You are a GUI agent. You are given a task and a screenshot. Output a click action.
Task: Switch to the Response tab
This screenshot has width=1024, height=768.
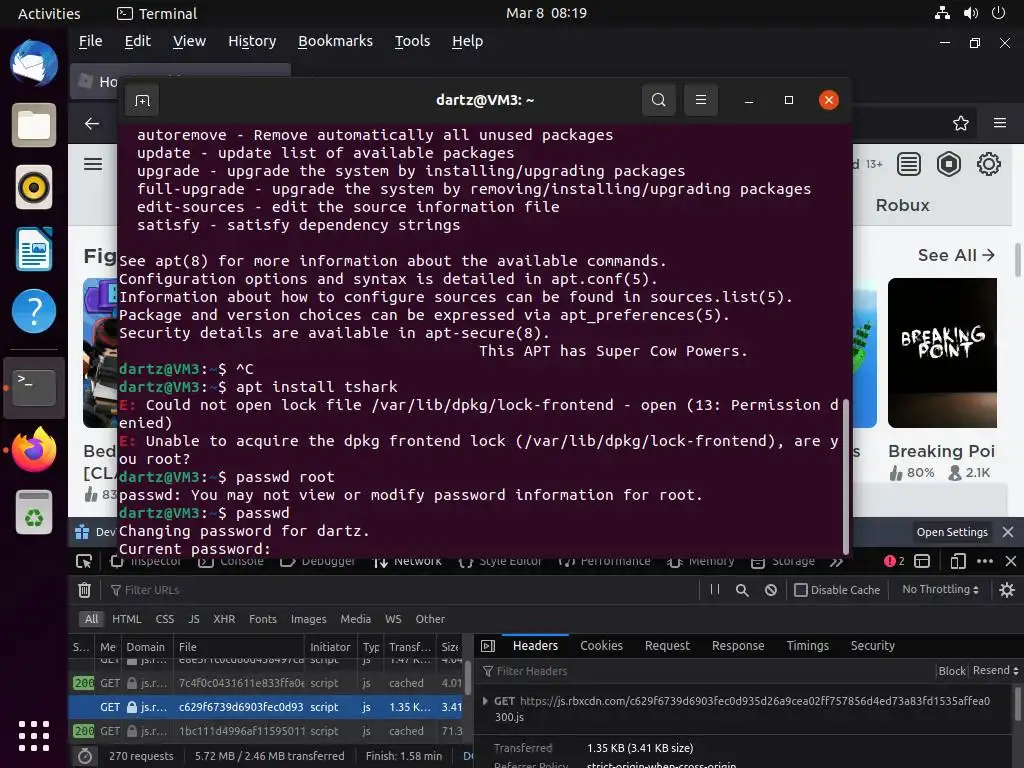(x=738, y=646)
